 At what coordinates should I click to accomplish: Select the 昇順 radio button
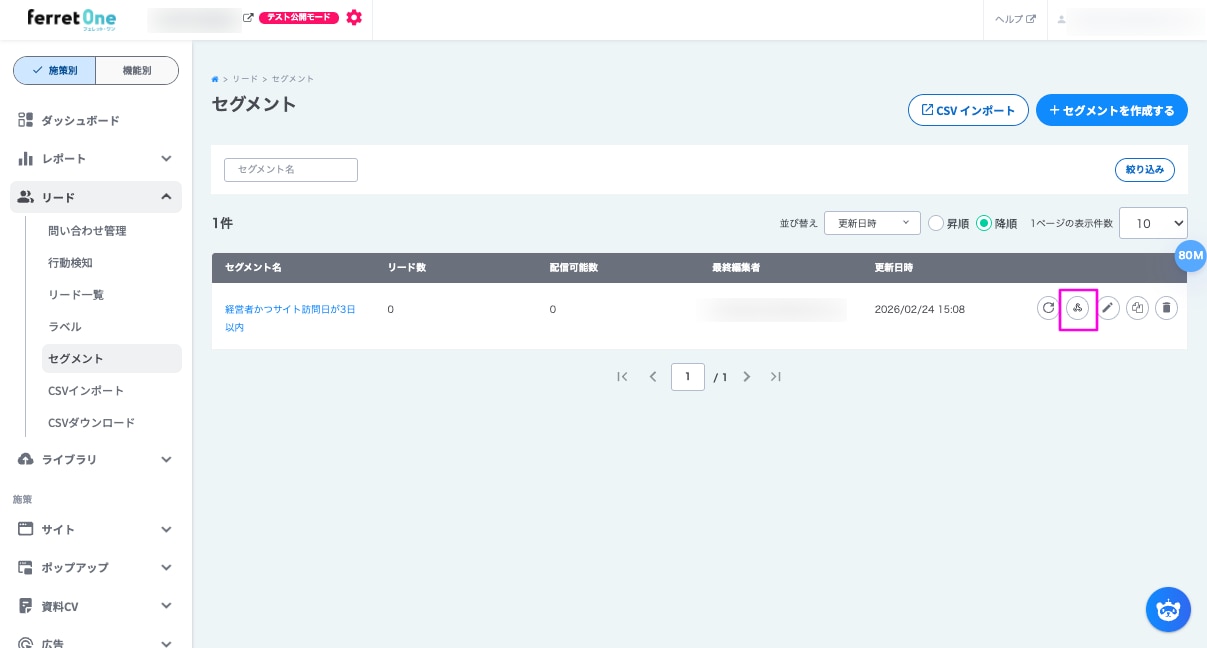pos(936,223)
